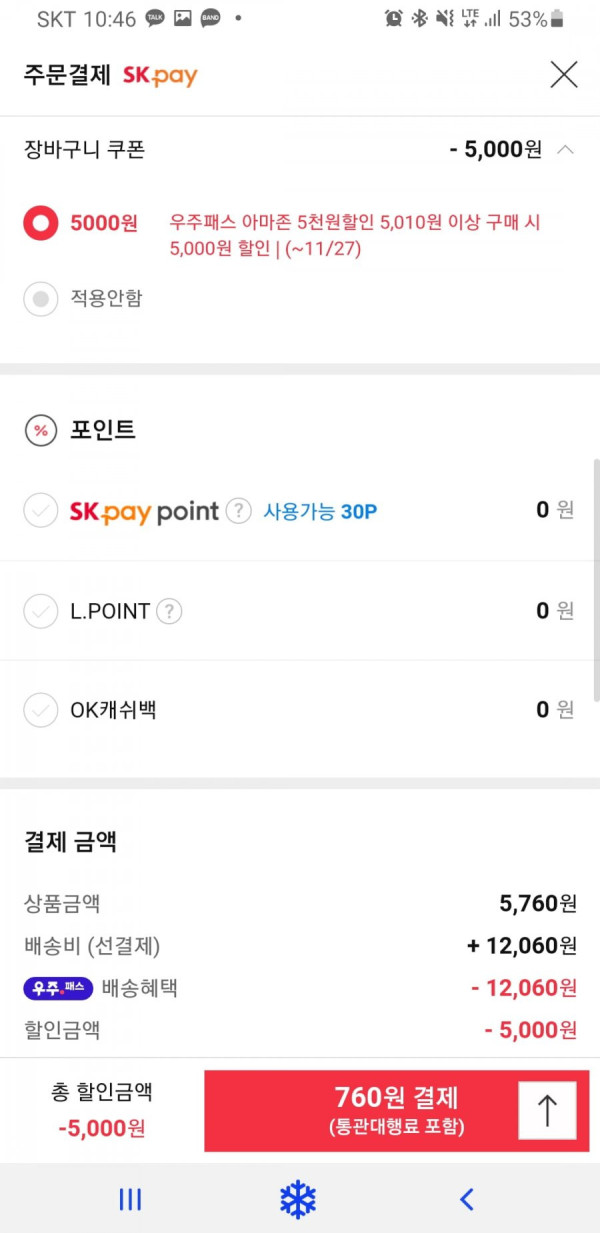Open SK pay point help question mark
600x1233 pixels.
237,511
